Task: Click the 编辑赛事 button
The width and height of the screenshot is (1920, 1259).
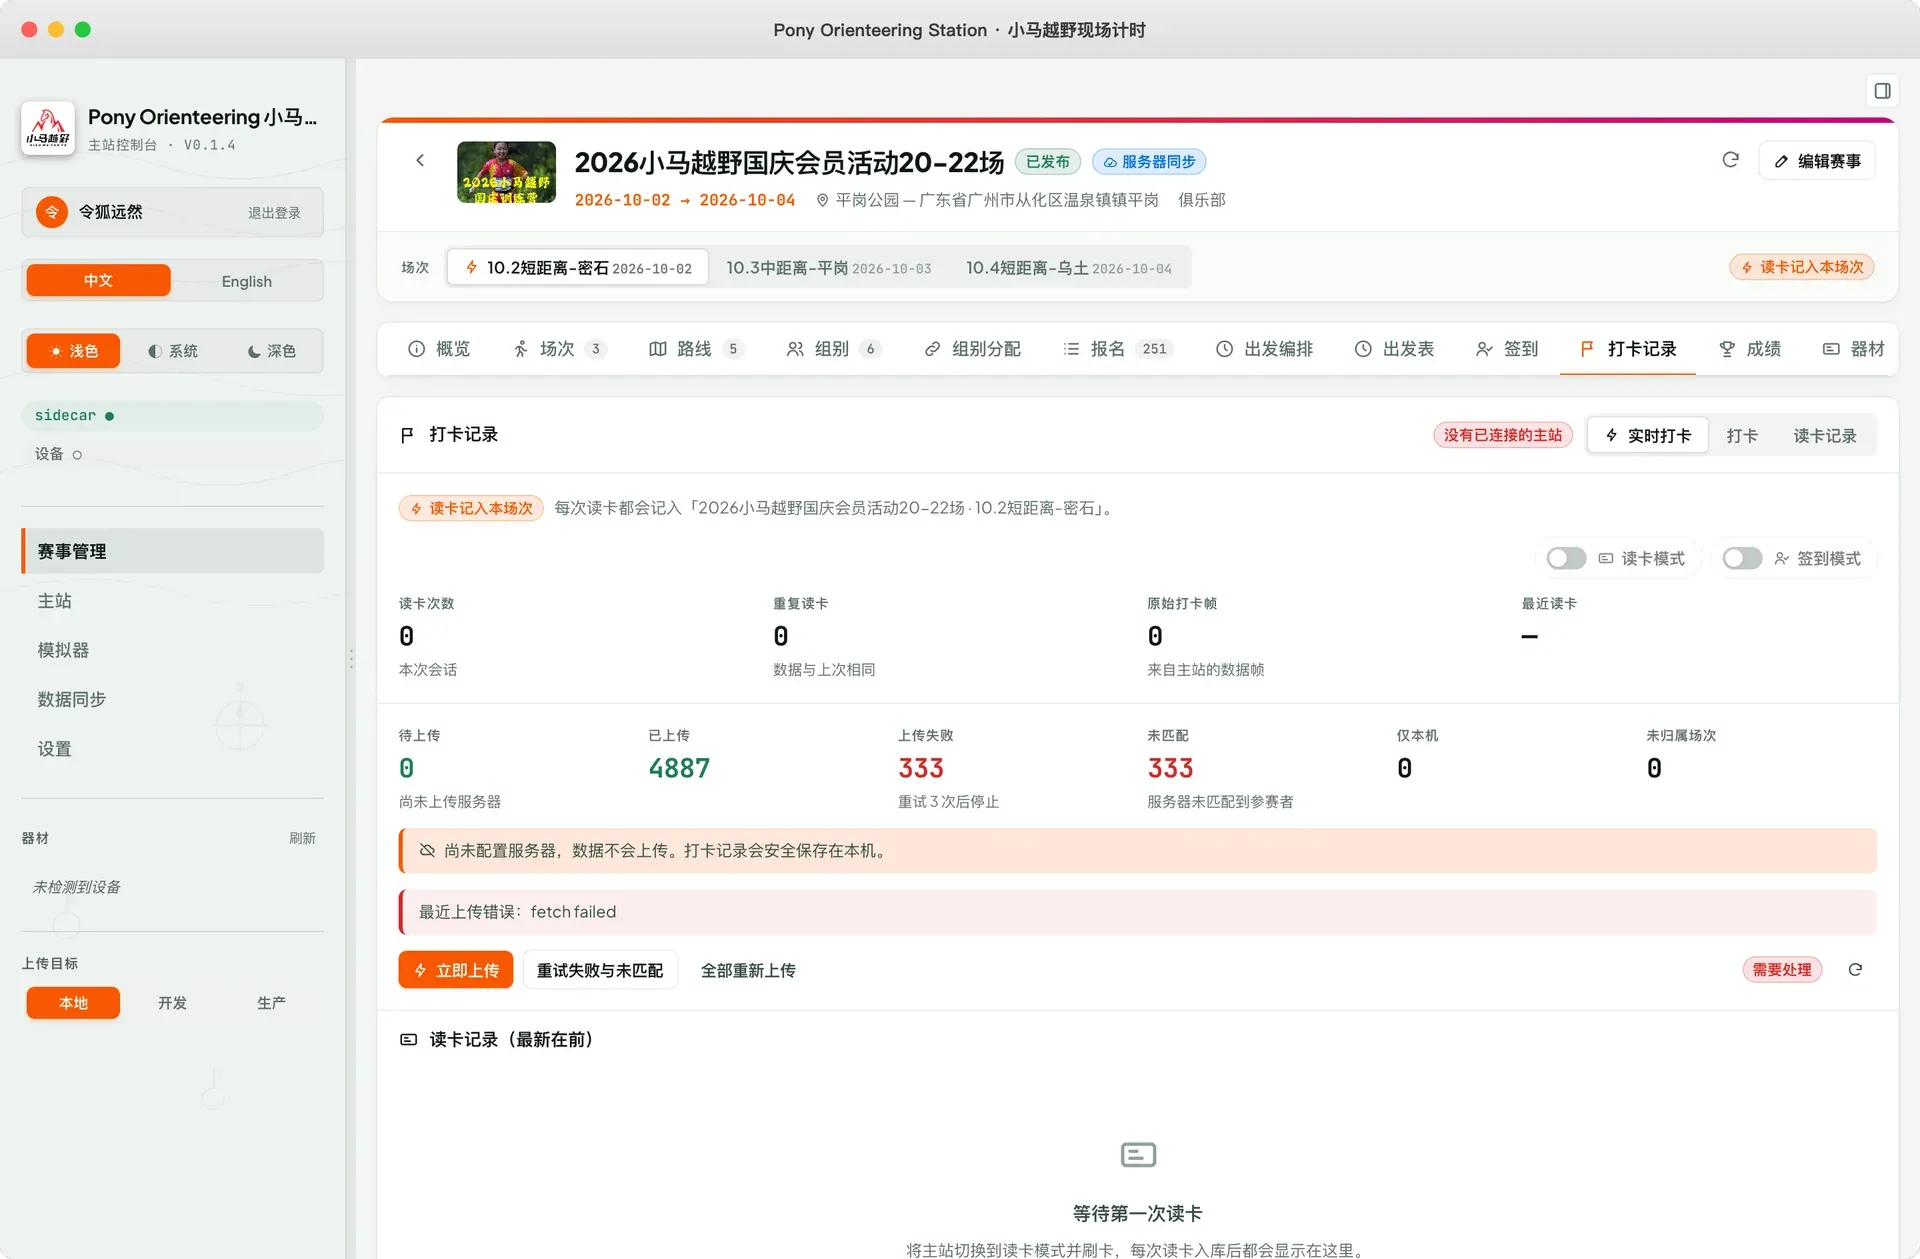Action: [x=1817, y=161]
